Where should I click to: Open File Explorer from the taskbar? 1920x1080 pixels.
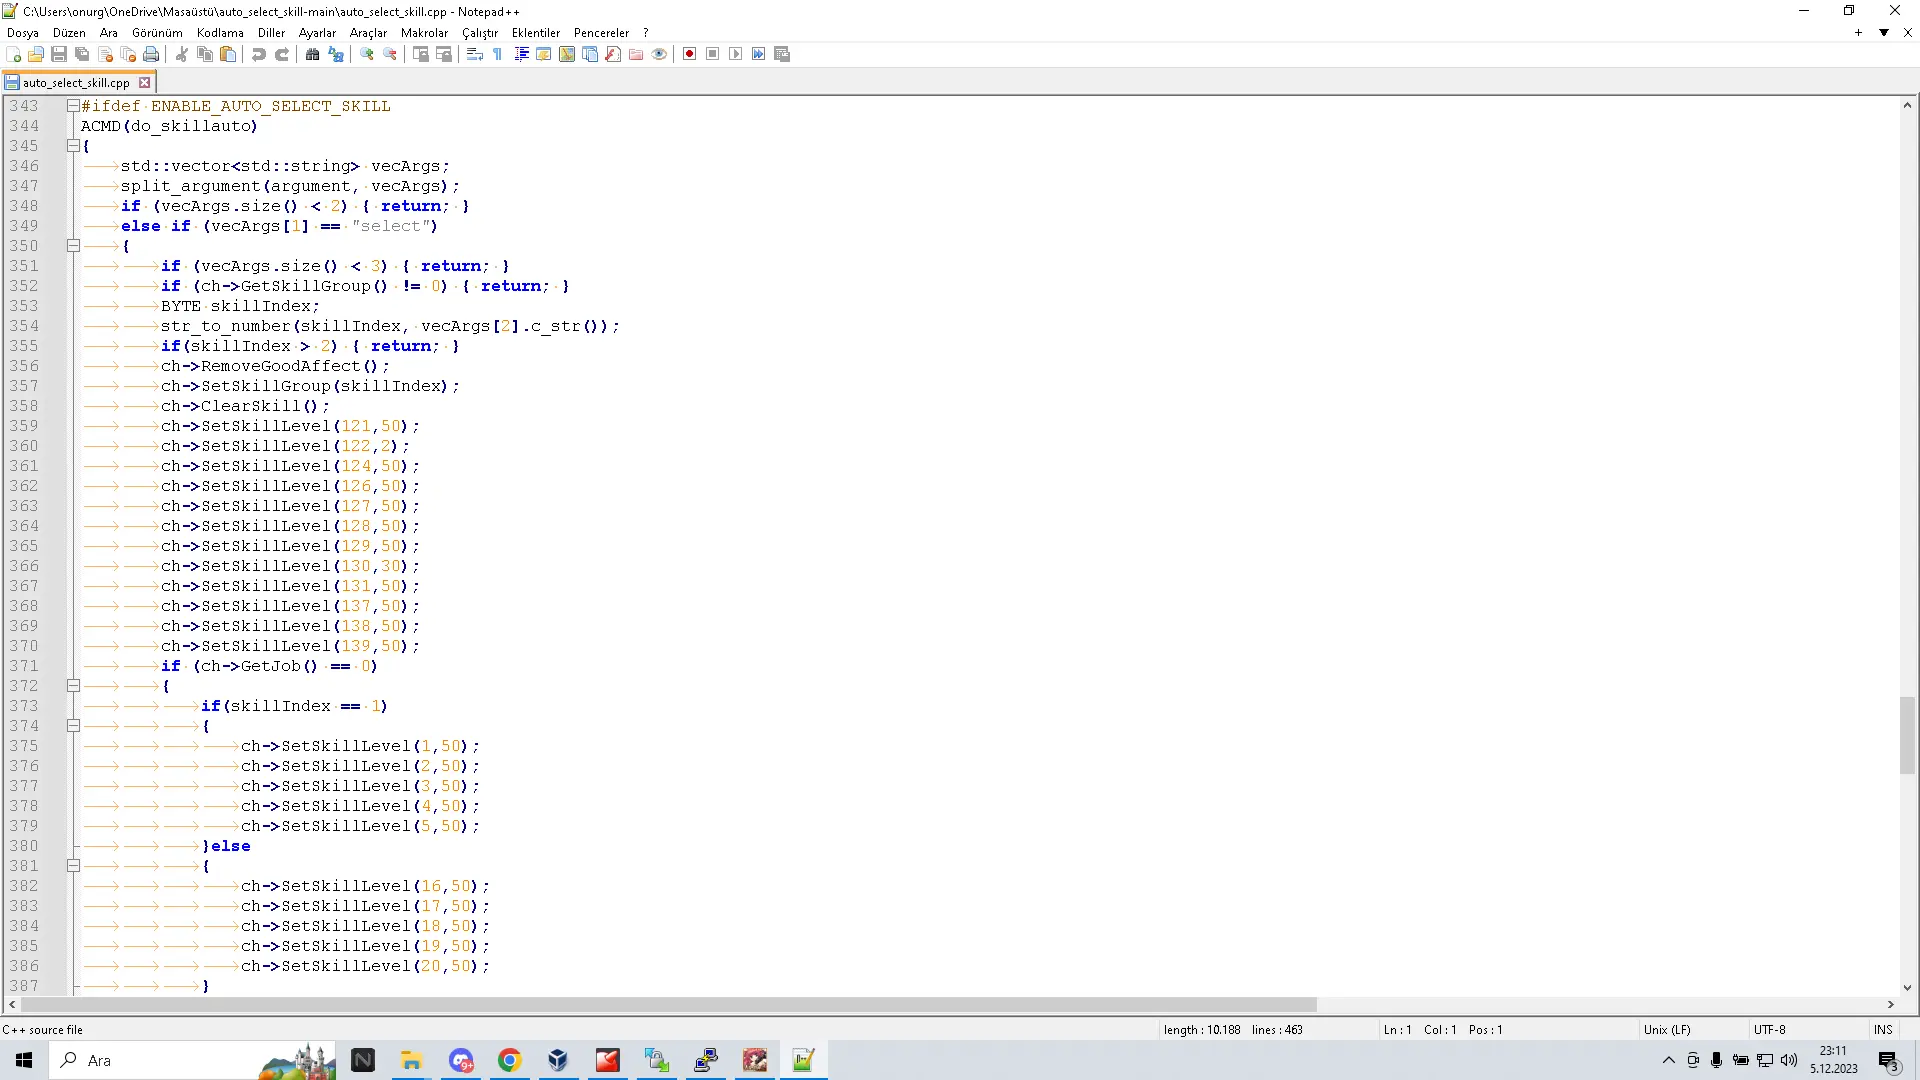(412, 1060)
